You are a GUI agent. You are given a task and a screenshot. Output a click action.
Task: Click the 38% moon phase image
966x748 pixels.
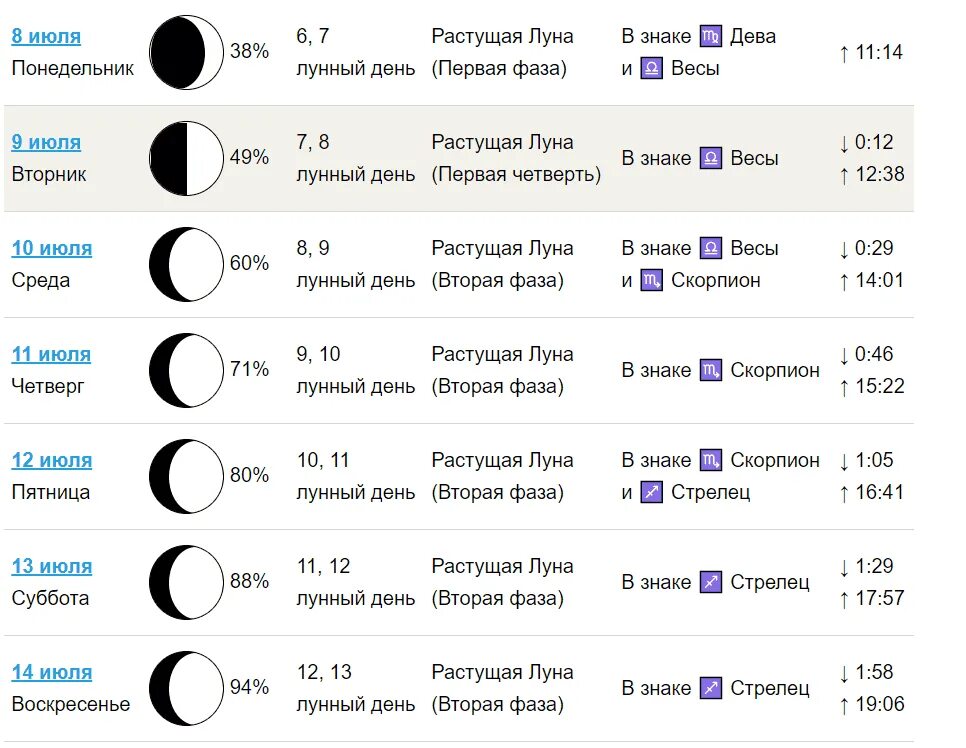(x=187, y=52)
